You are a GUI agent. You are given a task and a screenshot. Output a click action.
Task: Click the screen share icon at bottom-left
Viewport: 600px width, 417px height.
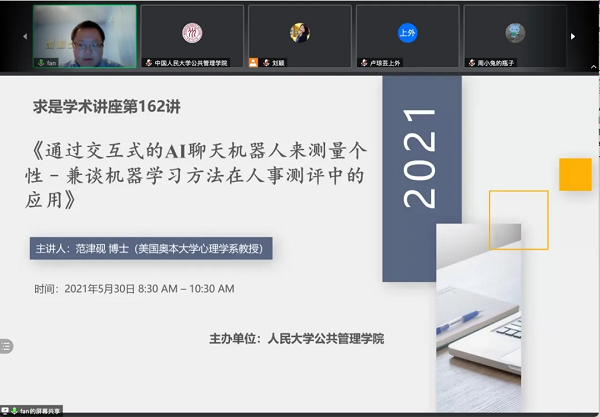6,410
